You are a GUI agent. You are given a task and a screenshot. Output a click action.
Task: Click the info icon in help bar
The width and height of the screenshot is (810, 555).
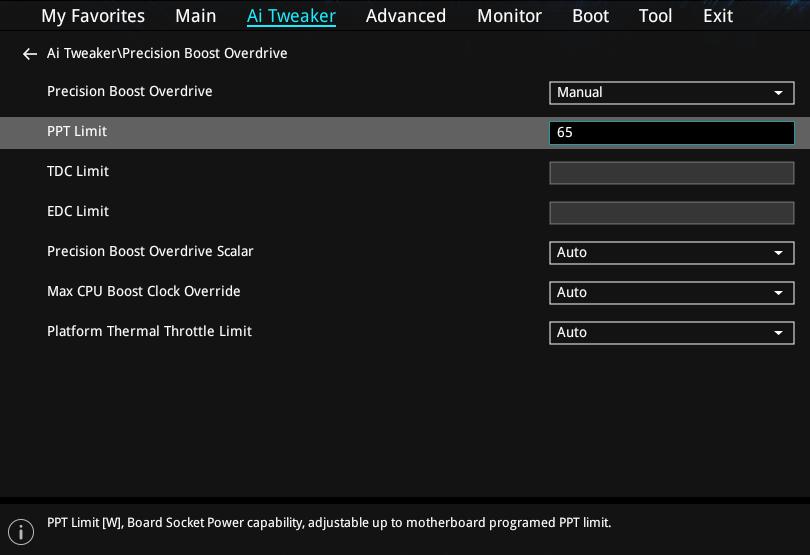[x=21, y=532]
